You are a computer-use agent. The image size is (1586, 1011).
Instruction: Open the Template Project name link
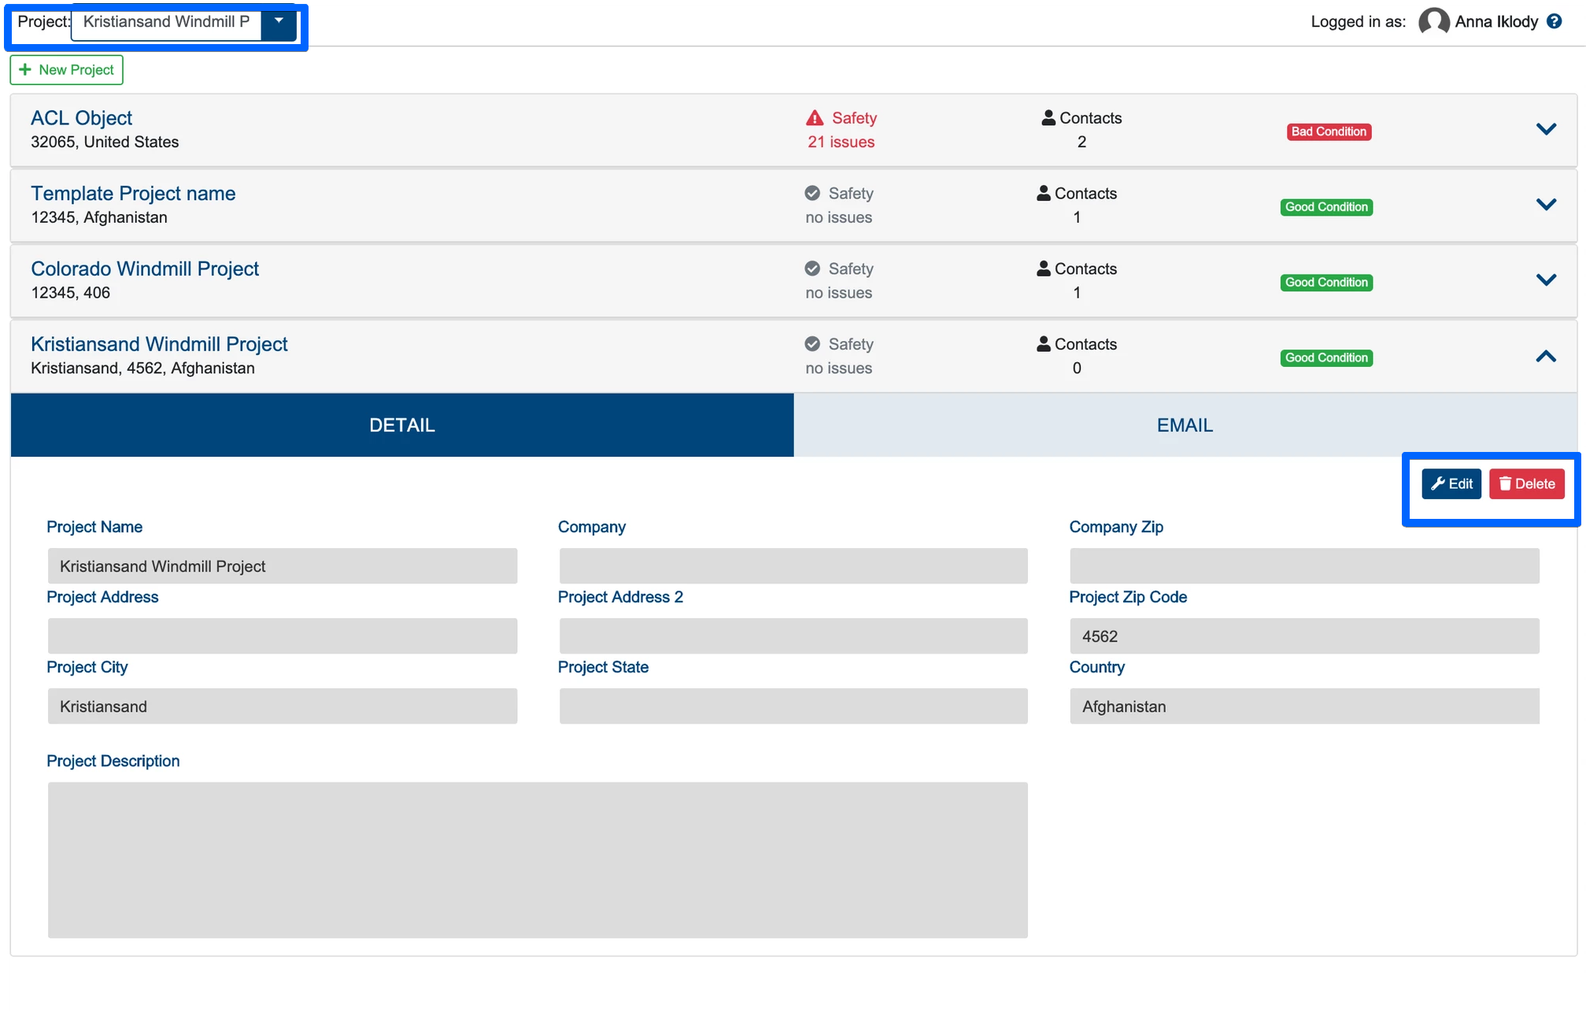(133, 193)
